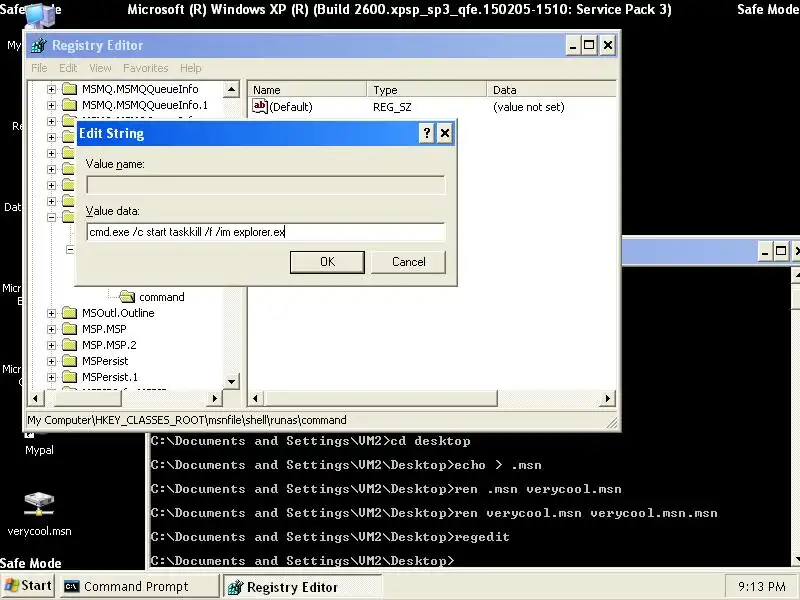
Task: Open the Edit menu in Registry Editor
Action: coord(68,68)
